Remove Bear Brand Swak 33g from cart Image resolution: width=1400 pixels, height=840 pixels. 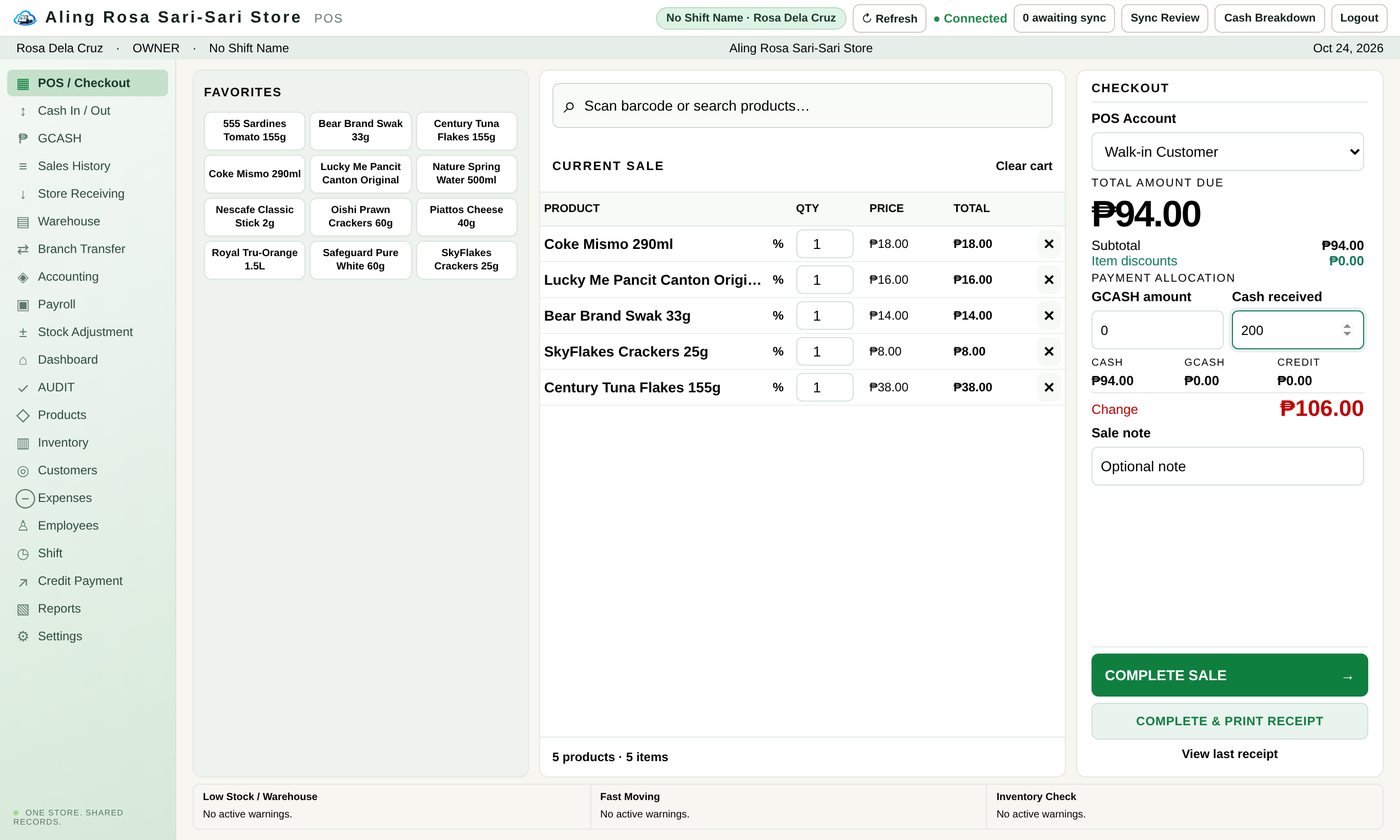tap(1049, 316)
